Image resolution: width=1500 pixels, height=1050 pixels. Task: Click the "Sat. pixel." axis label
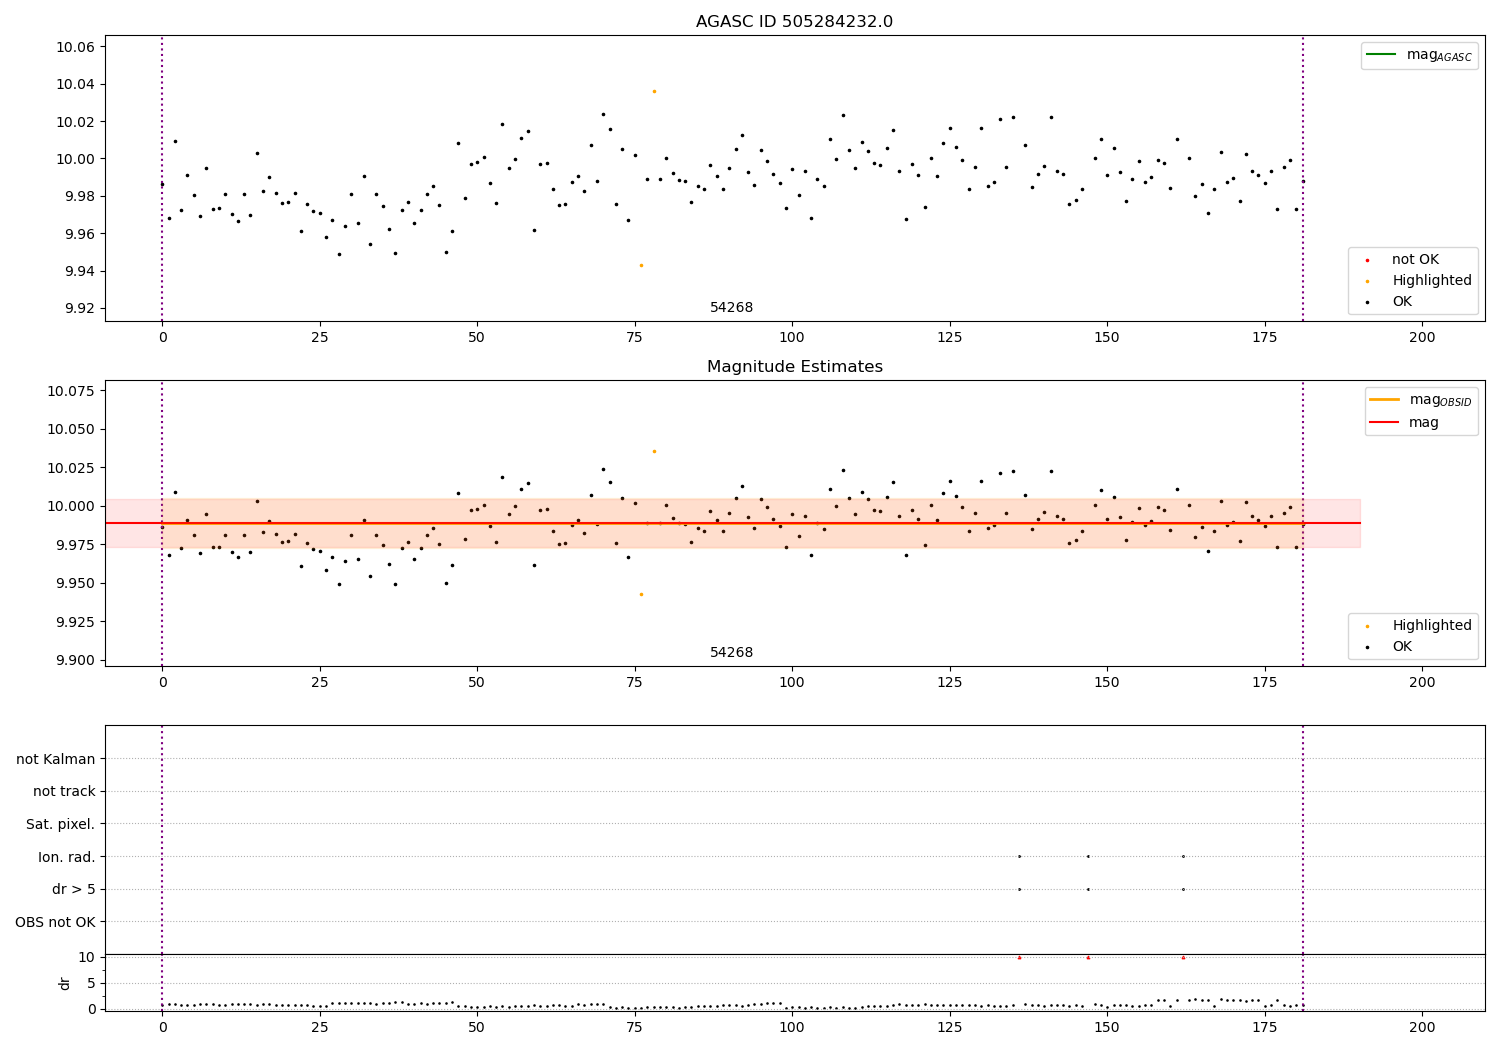coord(61,824)
